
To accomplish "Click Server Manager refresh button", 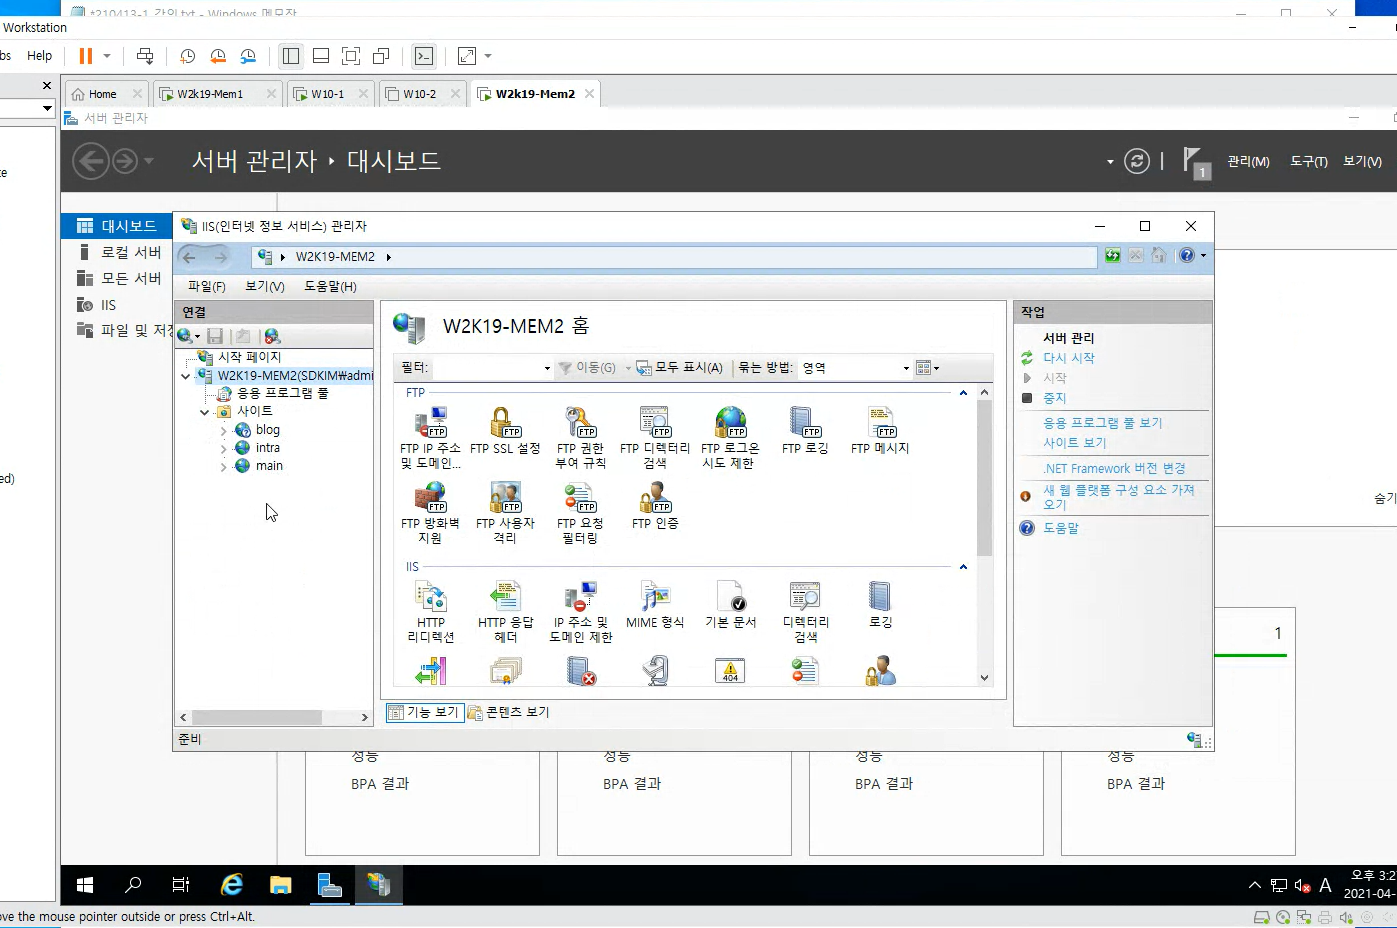I will [1137, 161].
